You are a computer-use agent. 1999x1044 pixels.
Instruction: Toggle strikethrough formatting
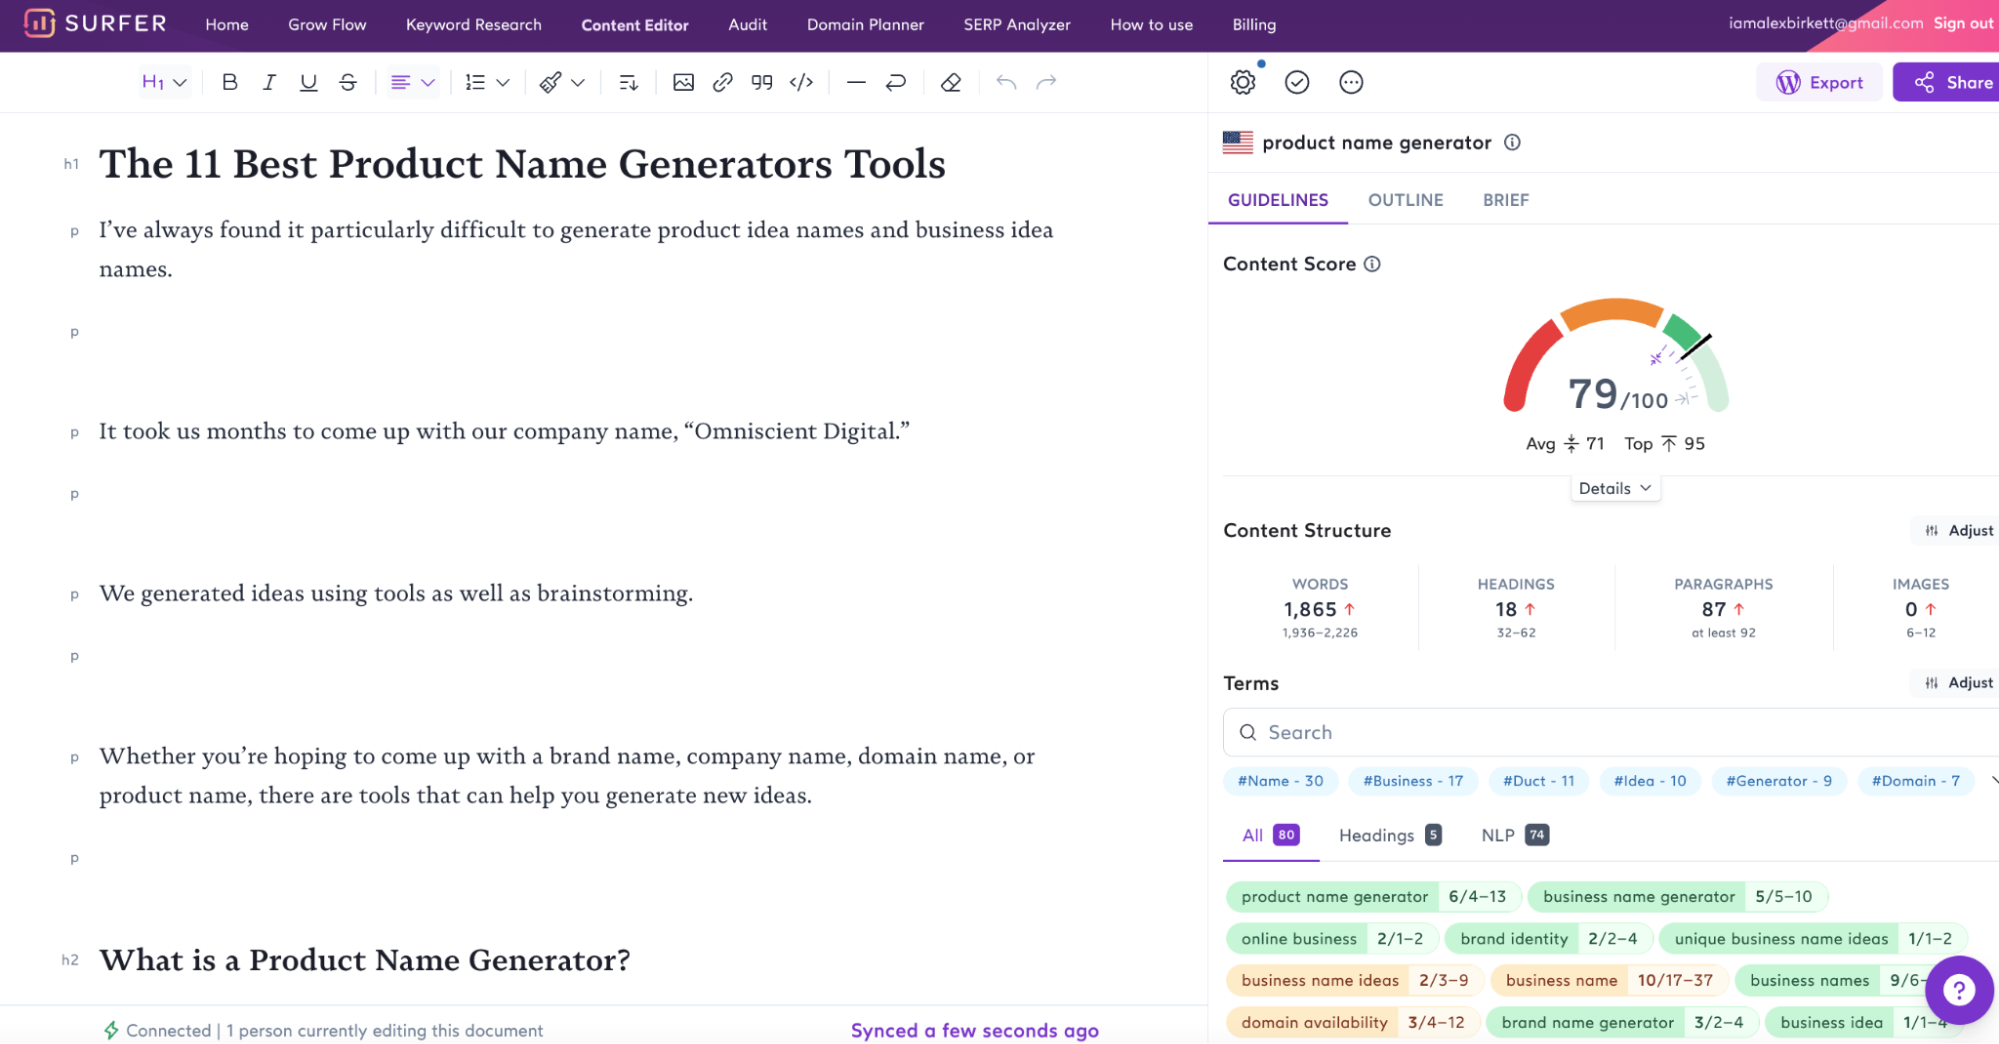pos(347,82)
